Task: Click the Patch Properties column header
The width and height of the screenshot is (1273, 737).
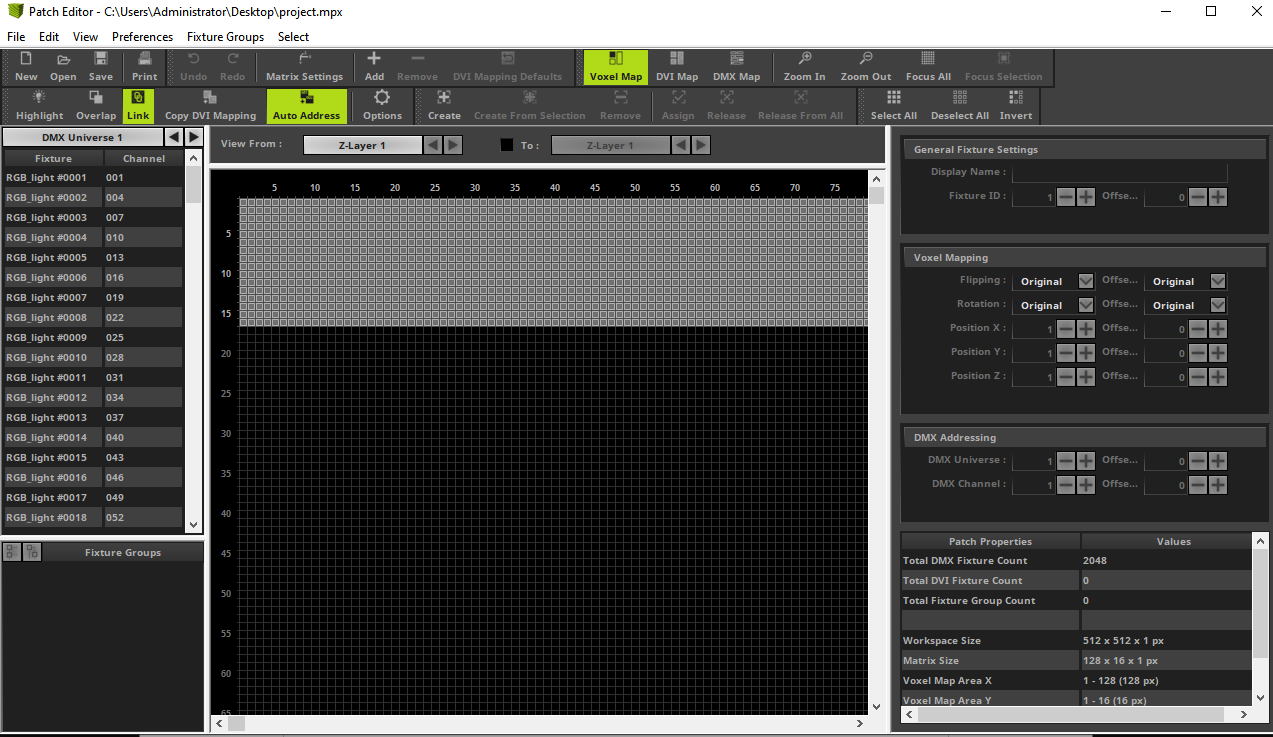Action: point(990,541)
